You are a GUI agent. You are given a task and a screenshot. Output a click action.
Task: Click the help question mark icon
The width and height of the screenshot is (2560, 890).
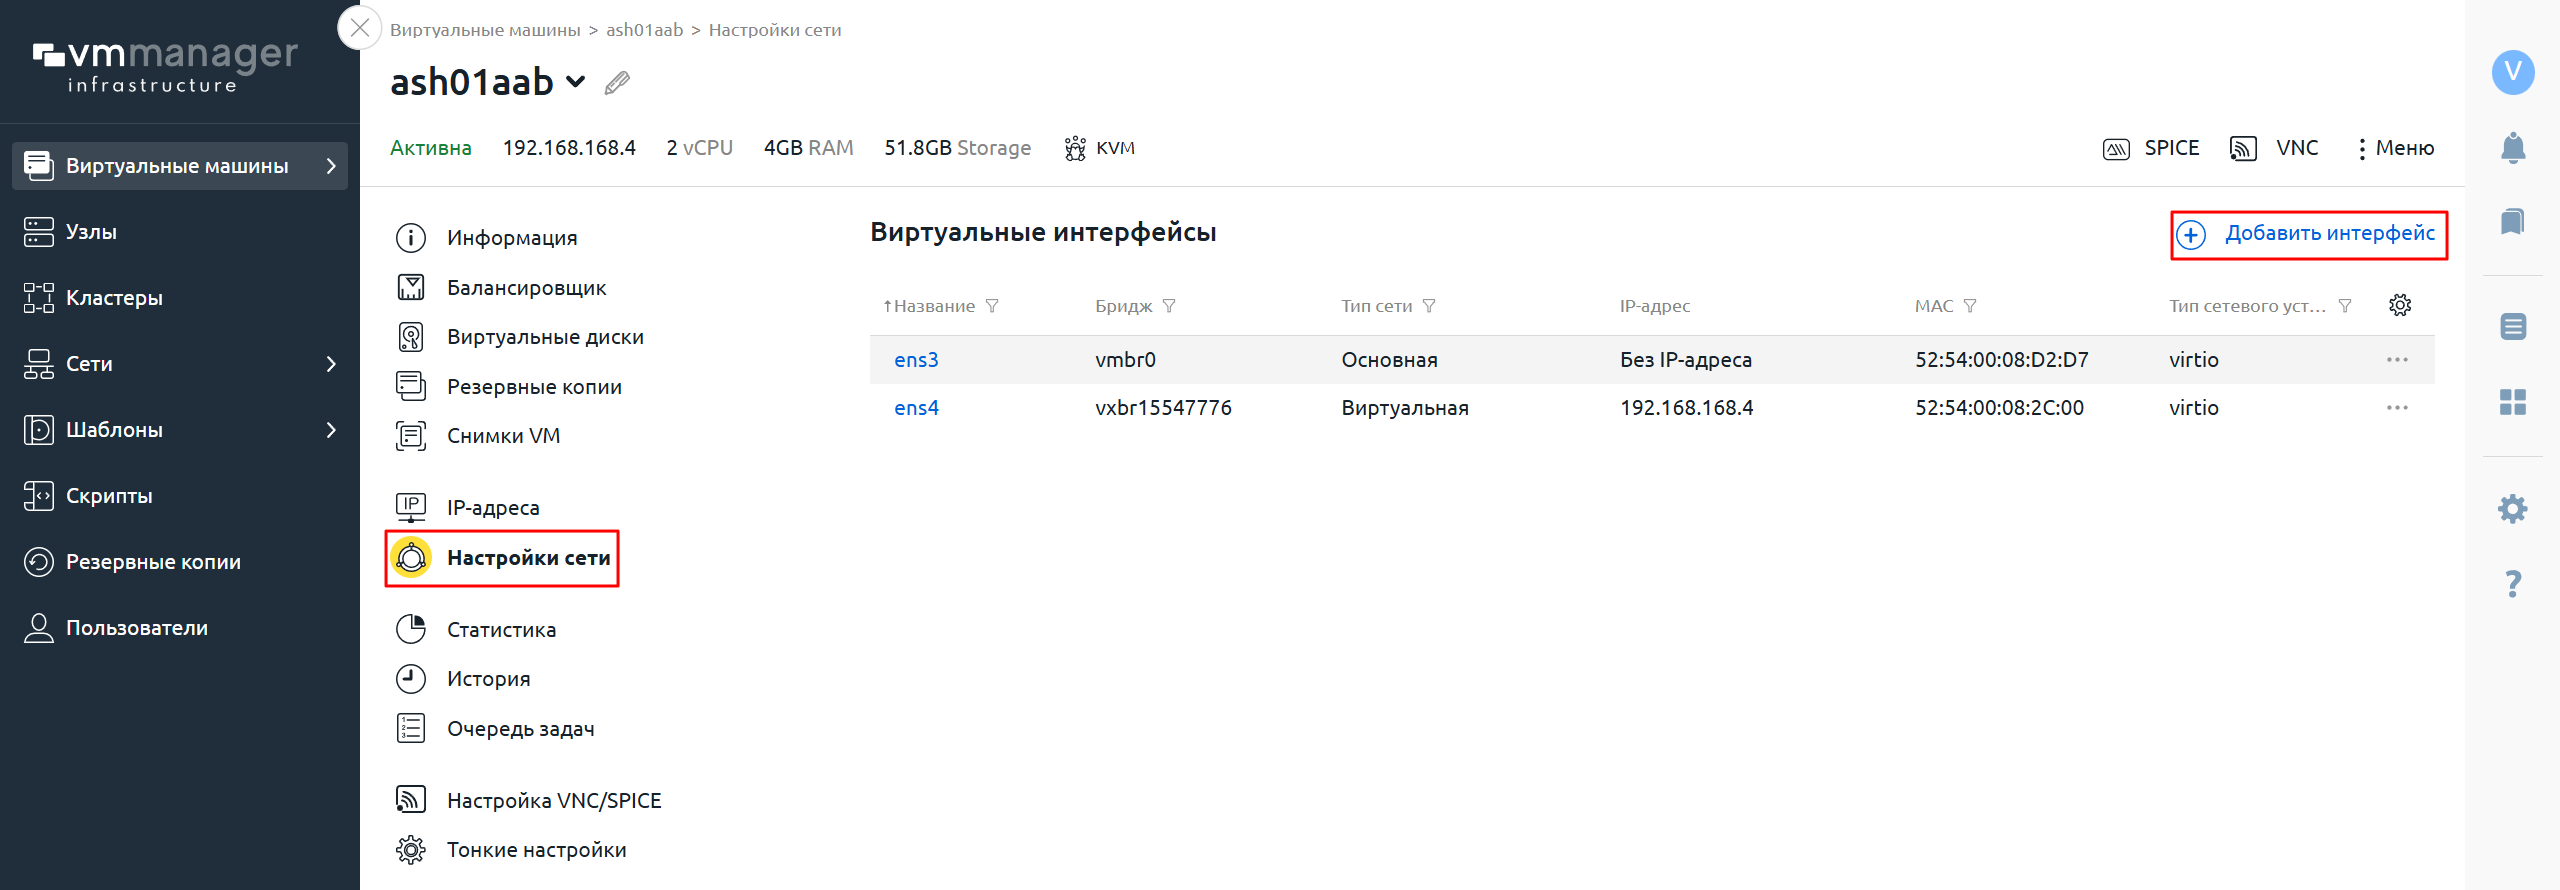[2512, 583]
